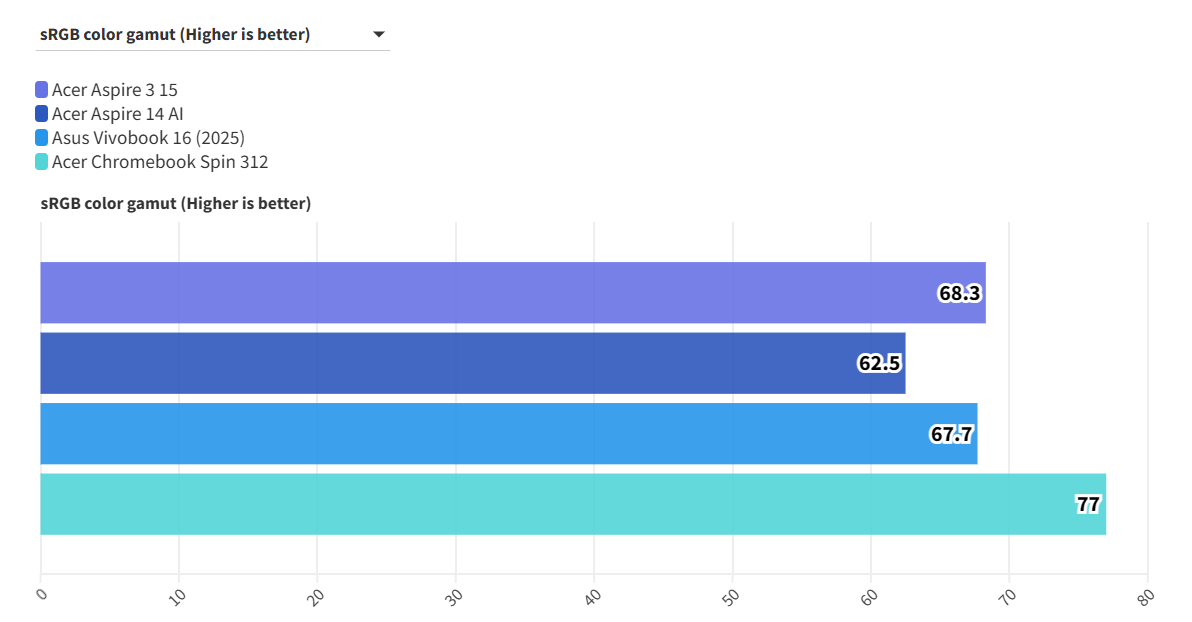Toggle the Acer Aspire 3 15 legend label
Screen dimensions: 1192x622
point(115,90)
